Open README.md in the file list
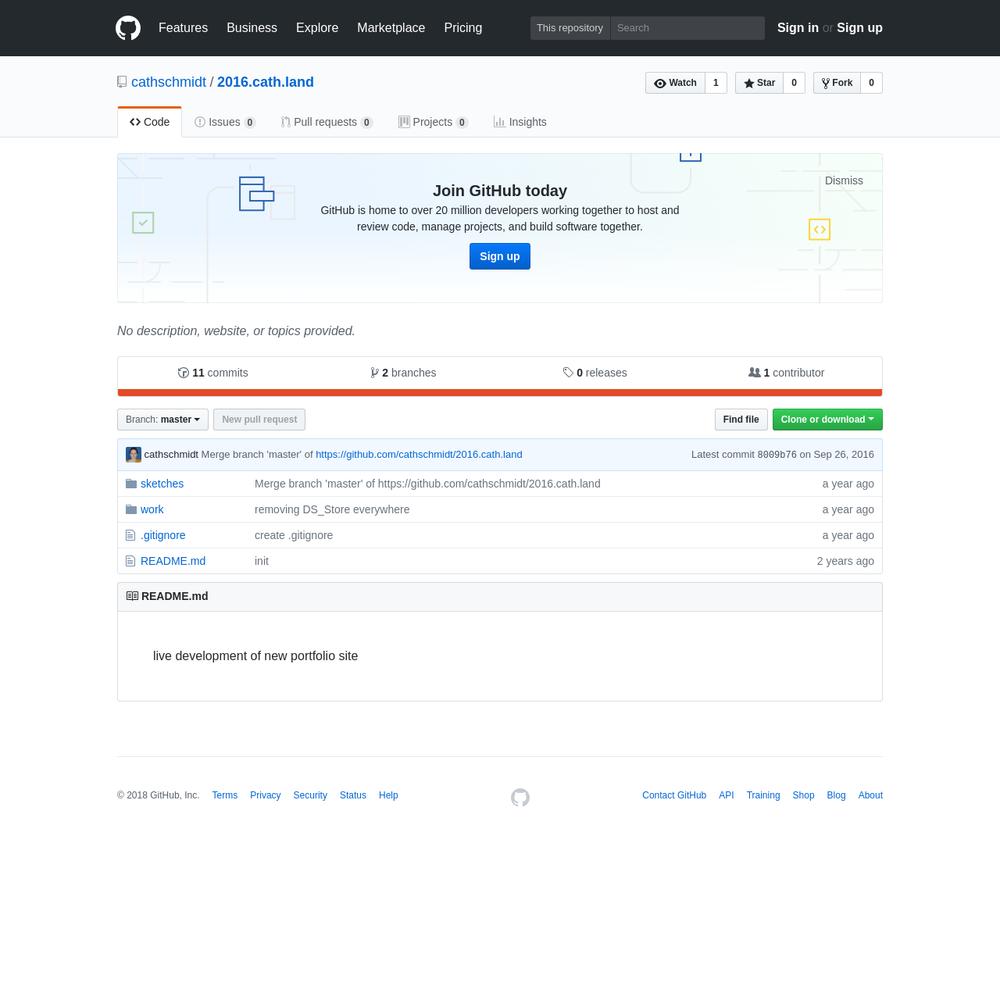The height and width of the screenshot is (1000, 1000). (173, 561)
